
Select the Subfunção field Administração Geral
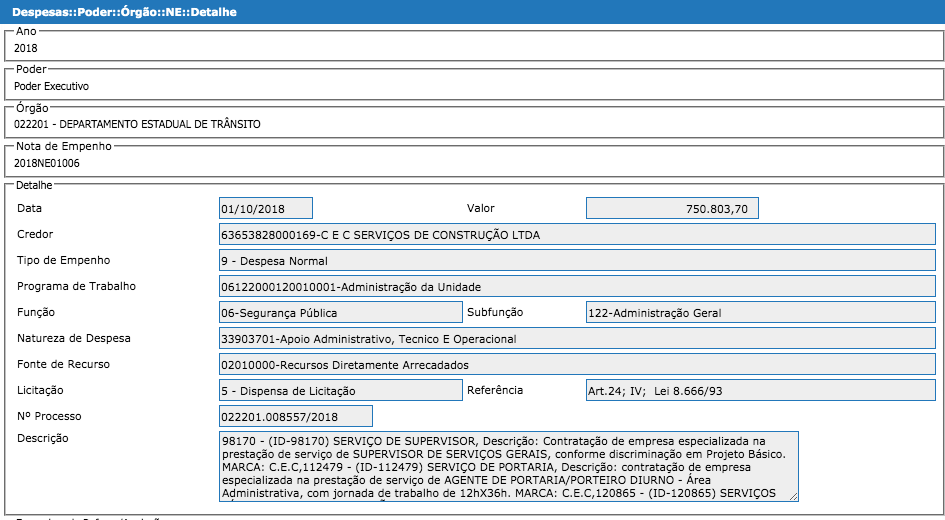(x=760, y=313)
